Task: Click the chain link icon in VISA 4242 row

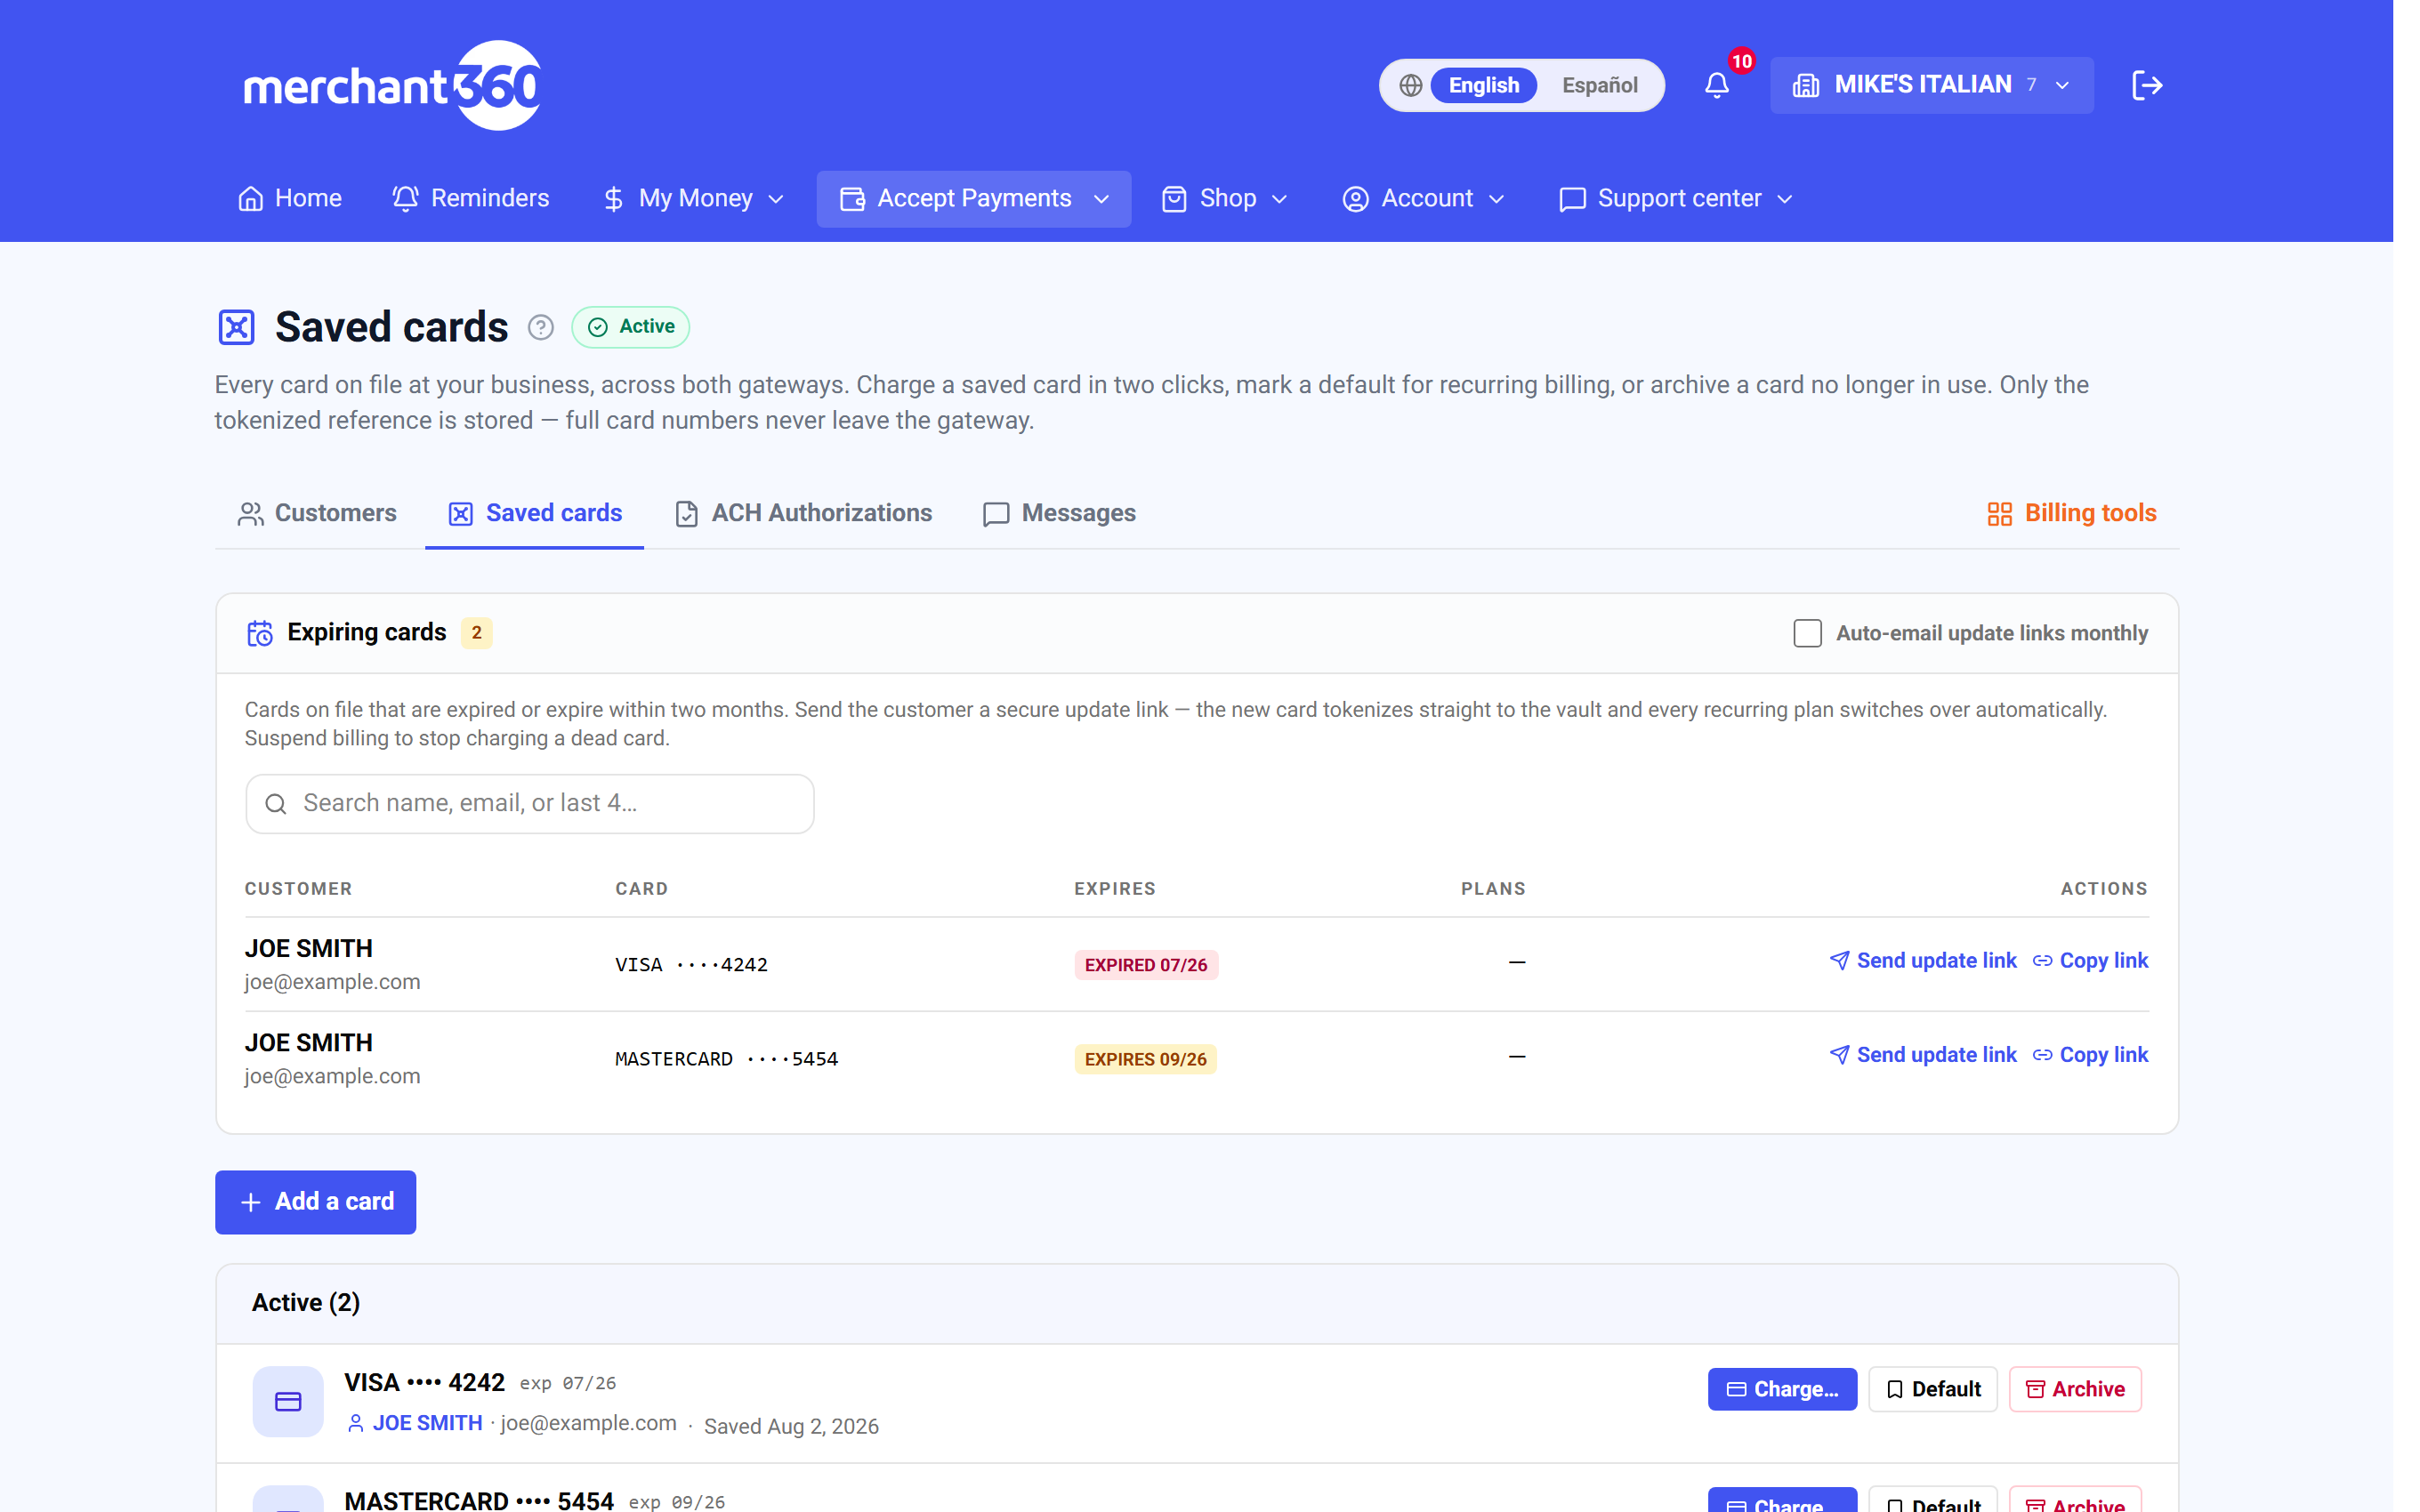Action: click(x=2042, y=961)
